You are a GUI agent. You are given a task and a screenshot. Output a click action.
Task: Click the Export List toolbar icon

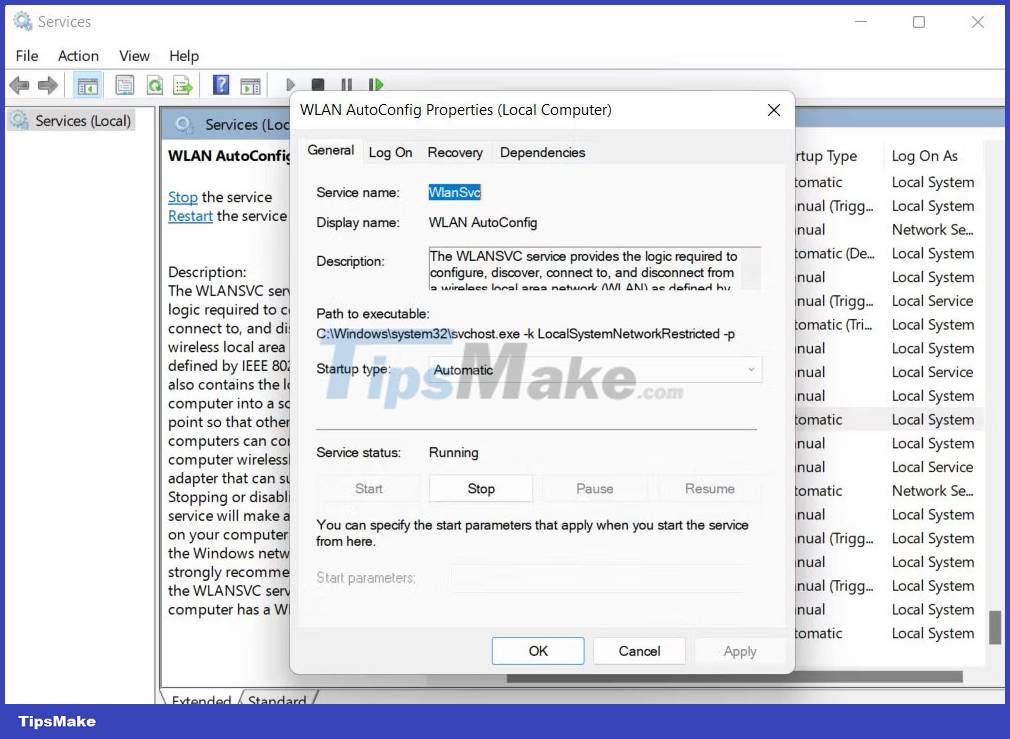tap(183, 84)
